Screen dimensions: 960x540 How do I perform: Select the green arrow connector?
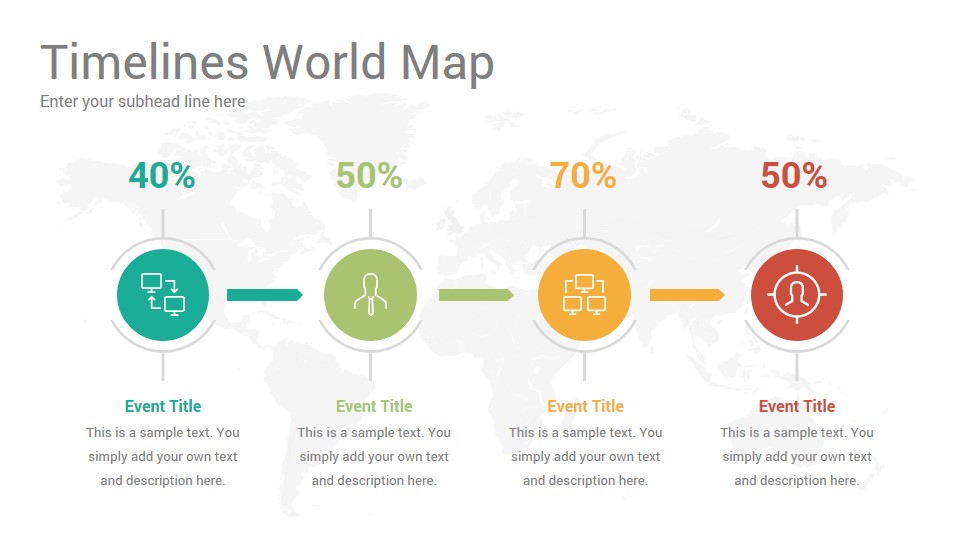click(x=476, y=295)
